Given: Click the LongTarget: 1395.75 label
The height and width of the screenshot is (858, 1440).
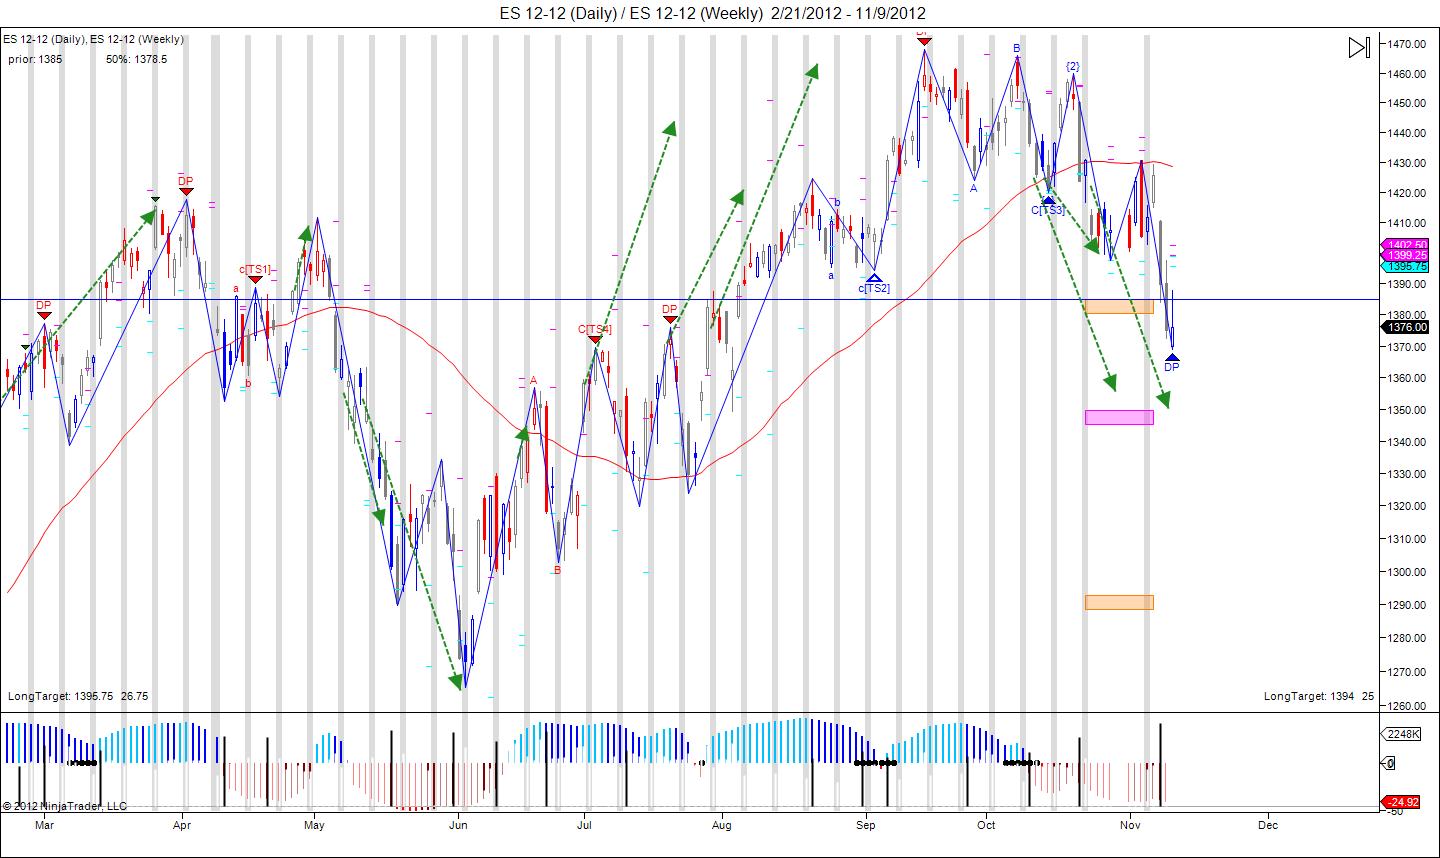Looking at the screenshot, I should (x=60, y=695).
